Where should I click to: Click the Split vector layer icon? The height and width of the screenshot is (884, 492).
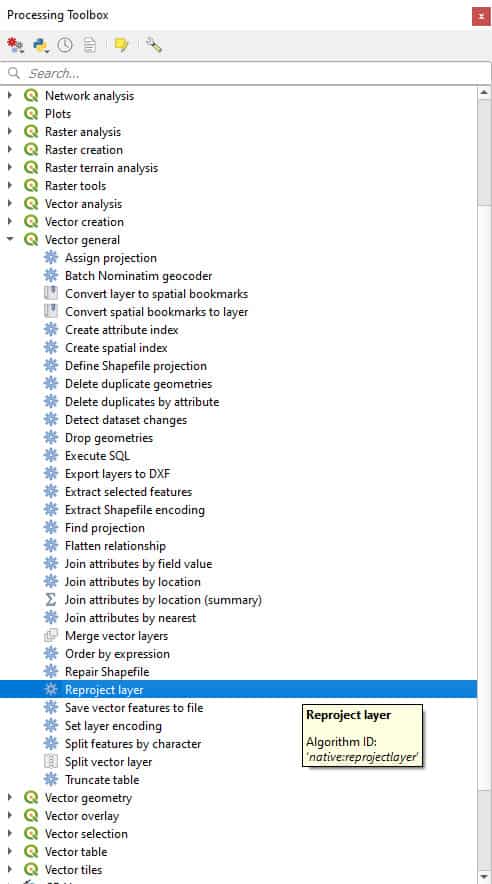51,762
